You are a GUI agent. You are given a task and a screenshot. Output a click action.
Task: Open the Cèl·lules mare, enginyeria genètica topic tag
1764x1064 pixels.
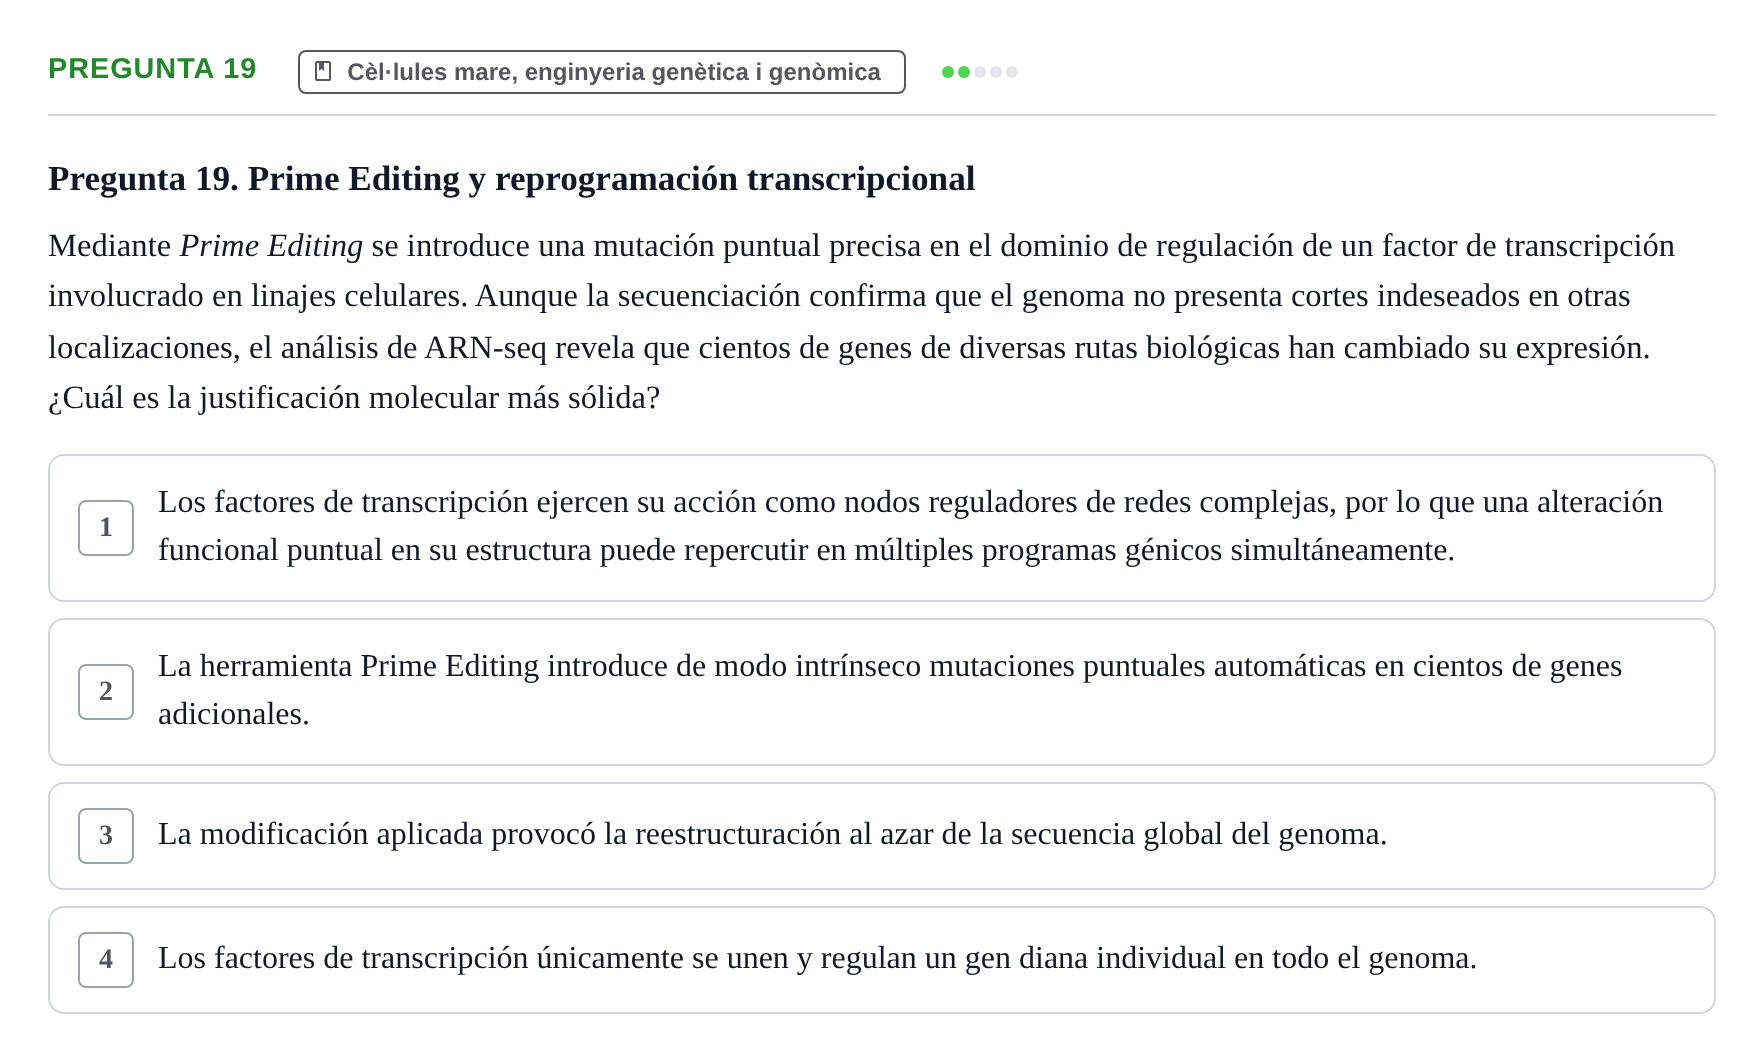pyautogui.click(x=601, y=72)
